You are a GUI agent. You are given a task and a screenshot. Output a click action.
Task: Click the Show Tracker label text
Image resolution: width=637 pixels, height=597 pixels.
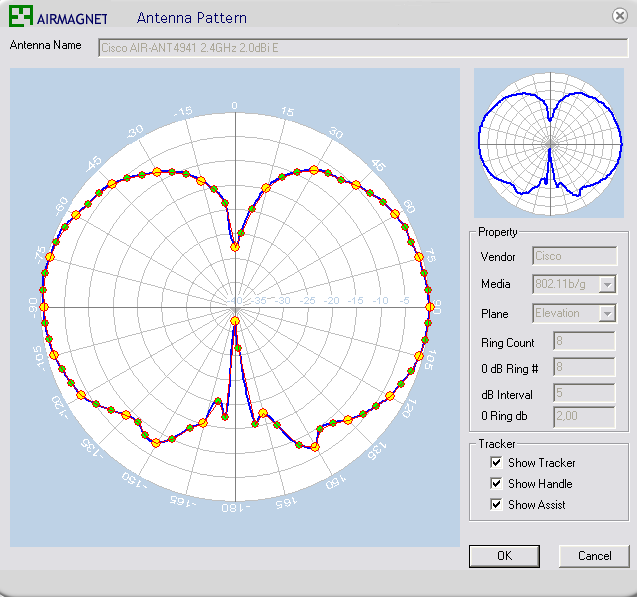(542, 463)
